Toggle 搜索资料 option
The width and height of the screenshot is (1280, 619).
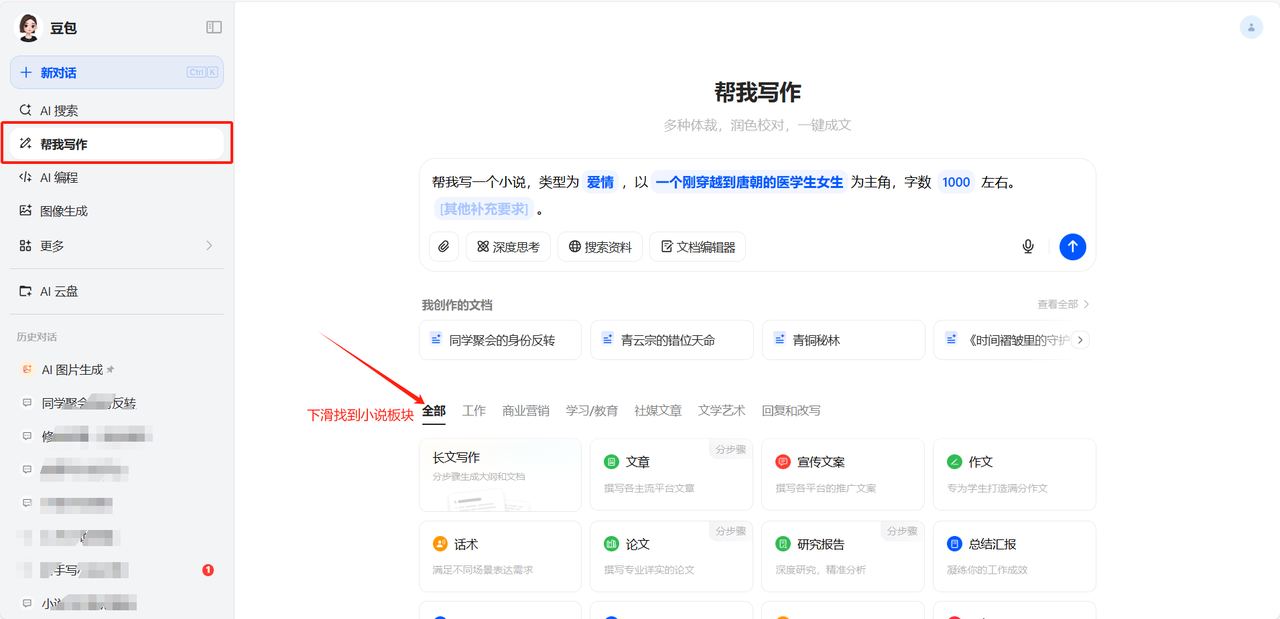tap(600, 247)
